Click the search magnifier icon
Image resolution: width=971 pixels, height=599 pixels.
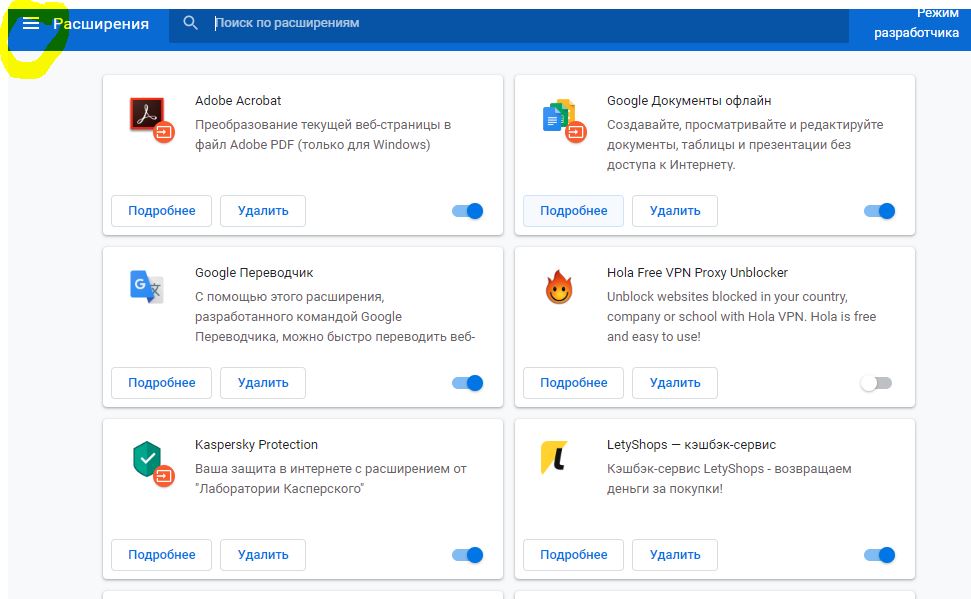190,23
